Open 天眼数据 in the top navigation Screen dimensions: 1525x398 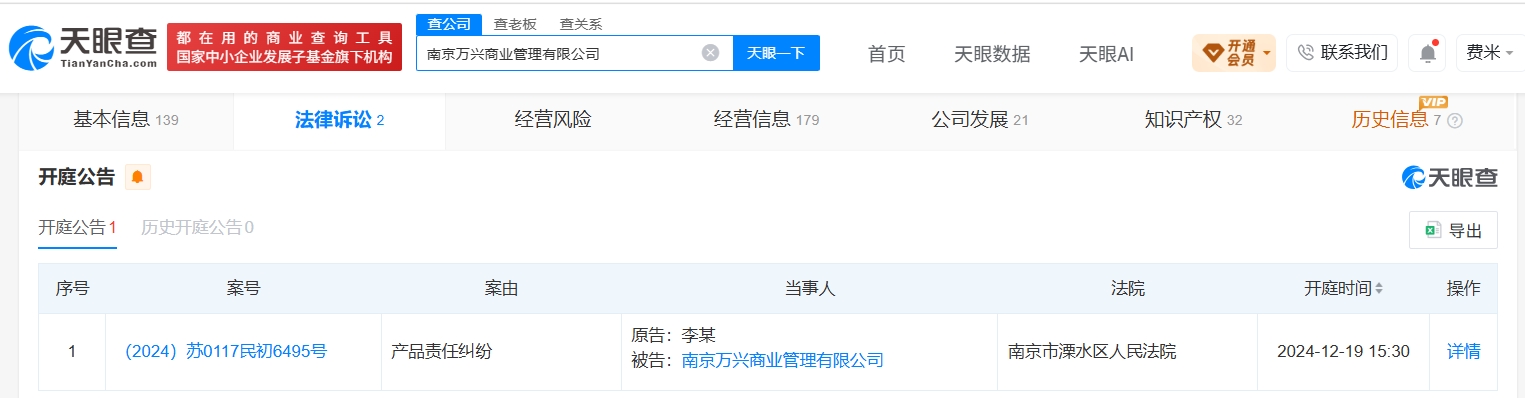(x=992, y=54)
